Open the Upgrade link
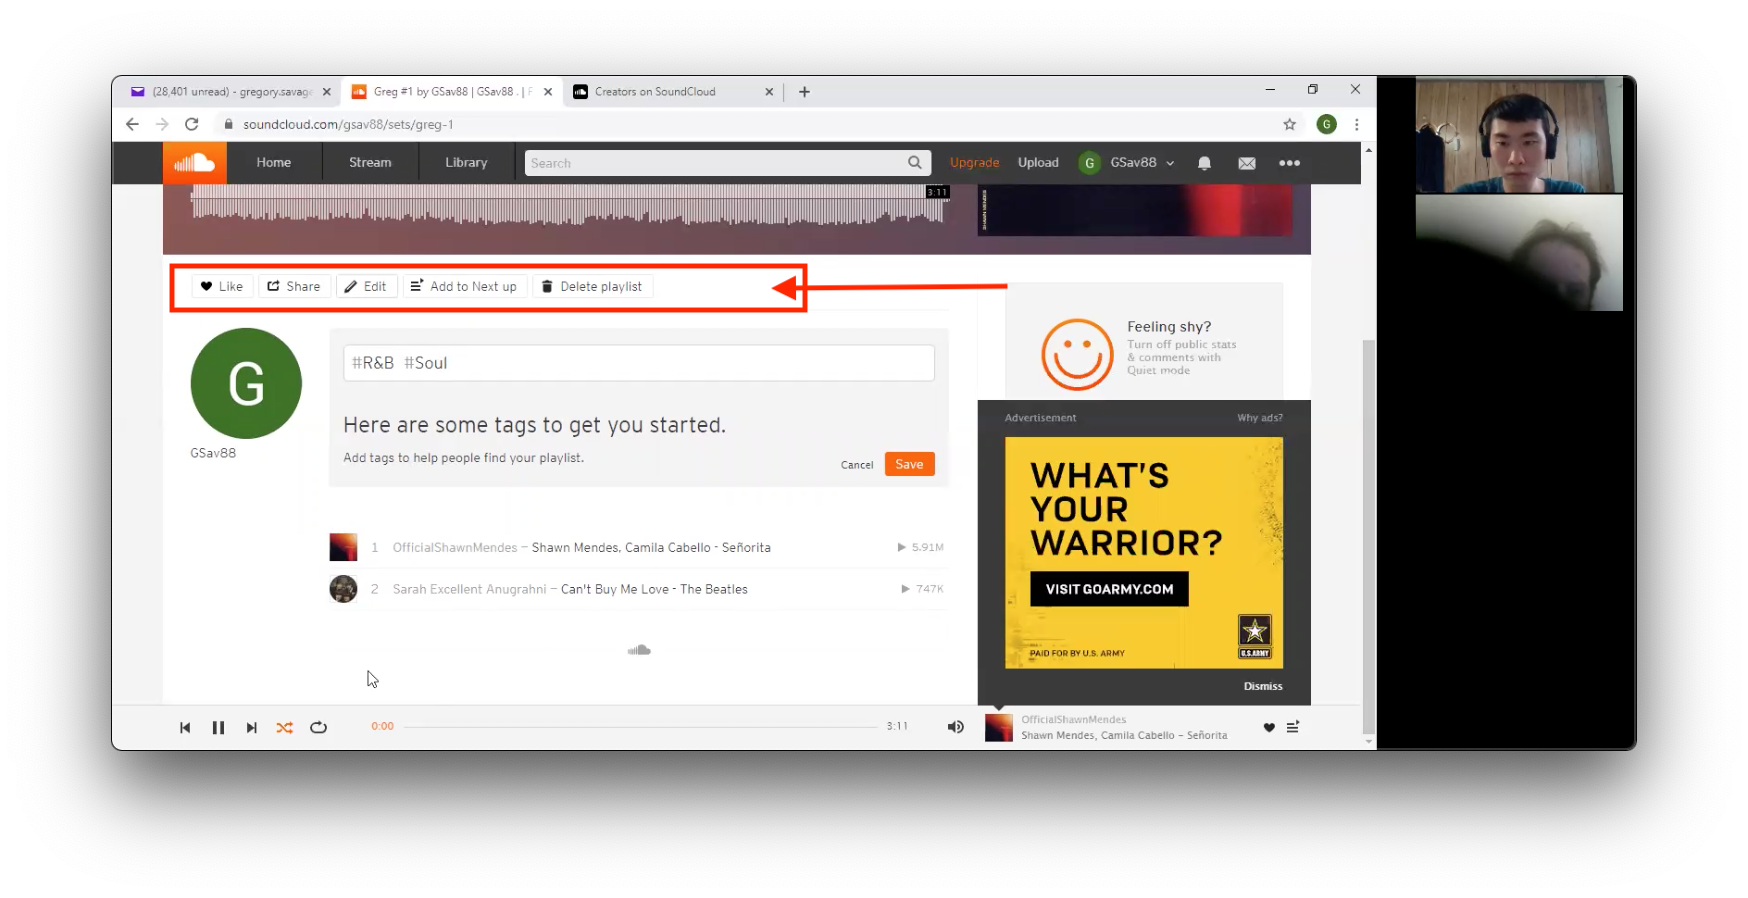The height and width of the screenshot is (898, 1748). pyautogui.click(x=974, y=163)
